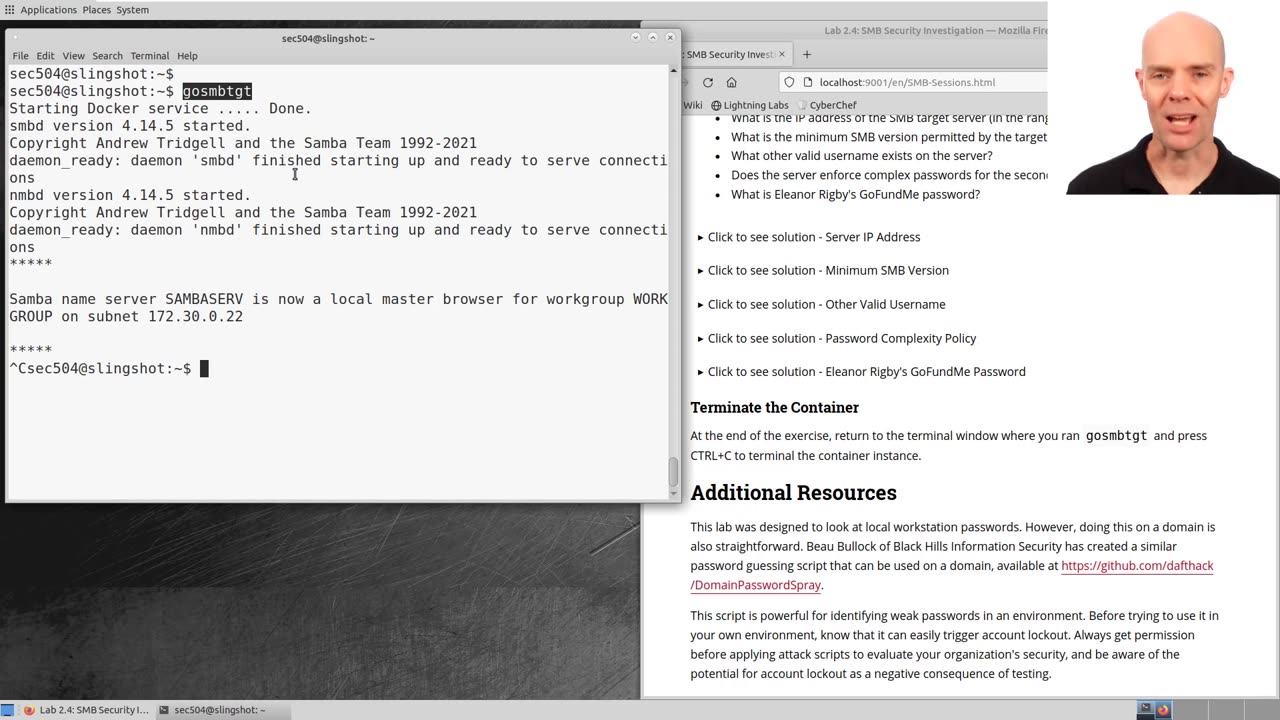Click the page info icon in address bar
This screenshot has width=1280, height=720.
pyautogui.click(x=808, y=82)
